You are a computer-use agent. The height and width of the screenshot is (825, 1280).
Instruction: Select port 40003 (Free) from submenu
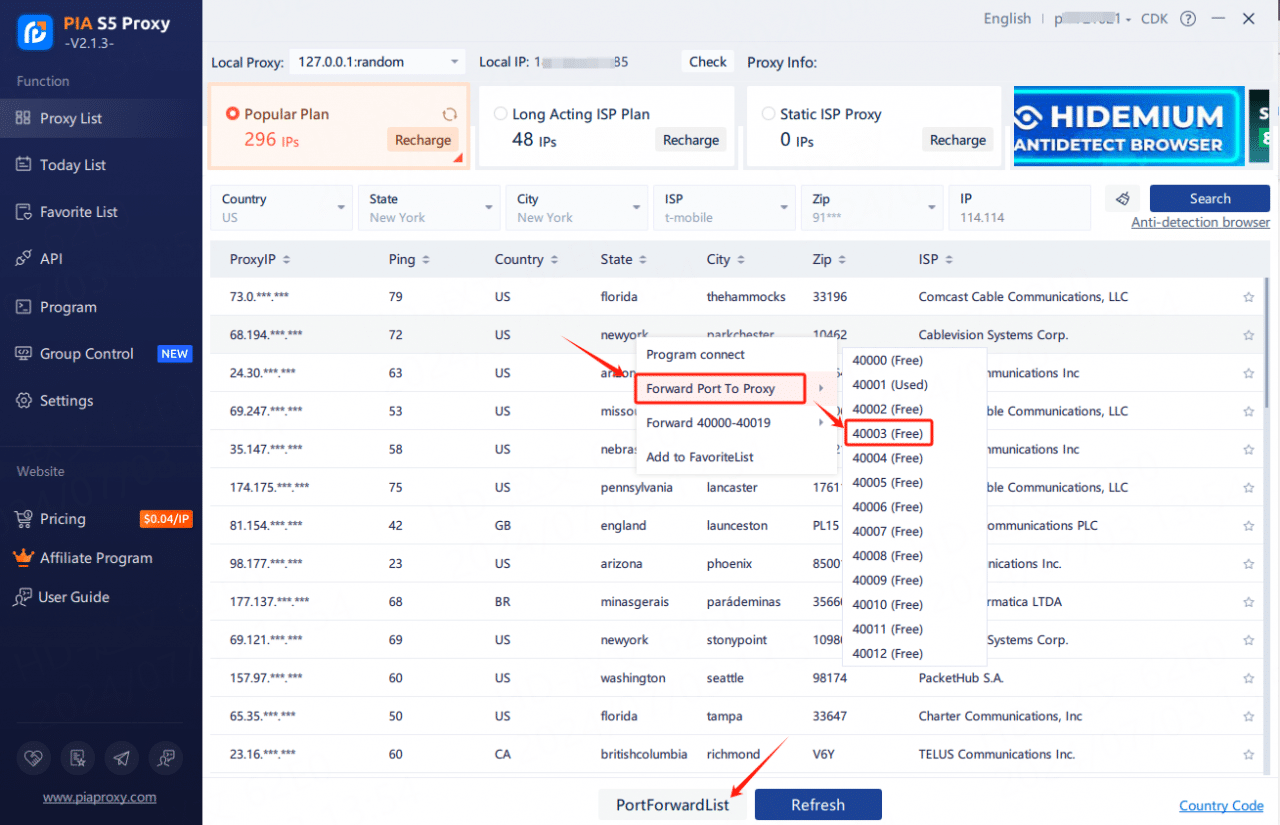[x=889, y=433]
